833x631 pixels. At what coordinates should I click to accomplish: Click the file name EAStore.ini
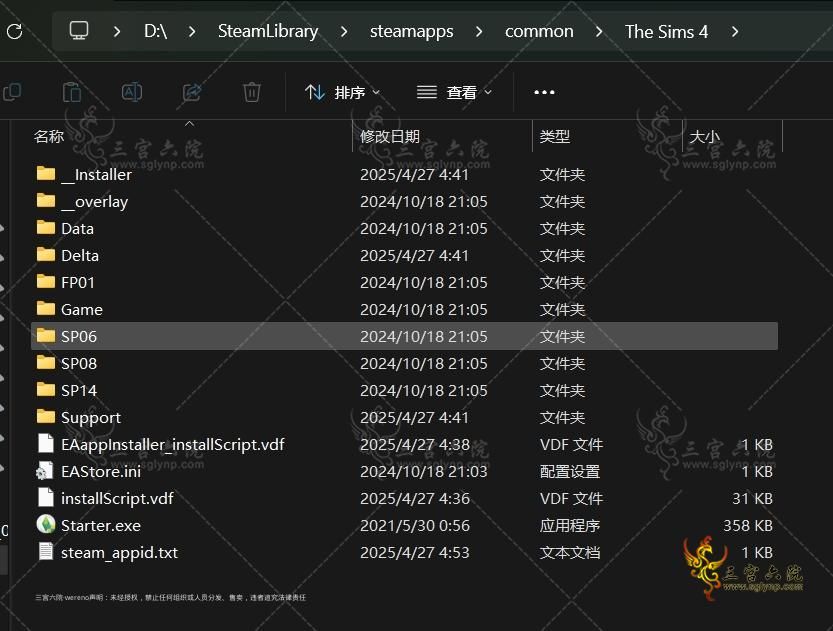click(x=101, y=471)
